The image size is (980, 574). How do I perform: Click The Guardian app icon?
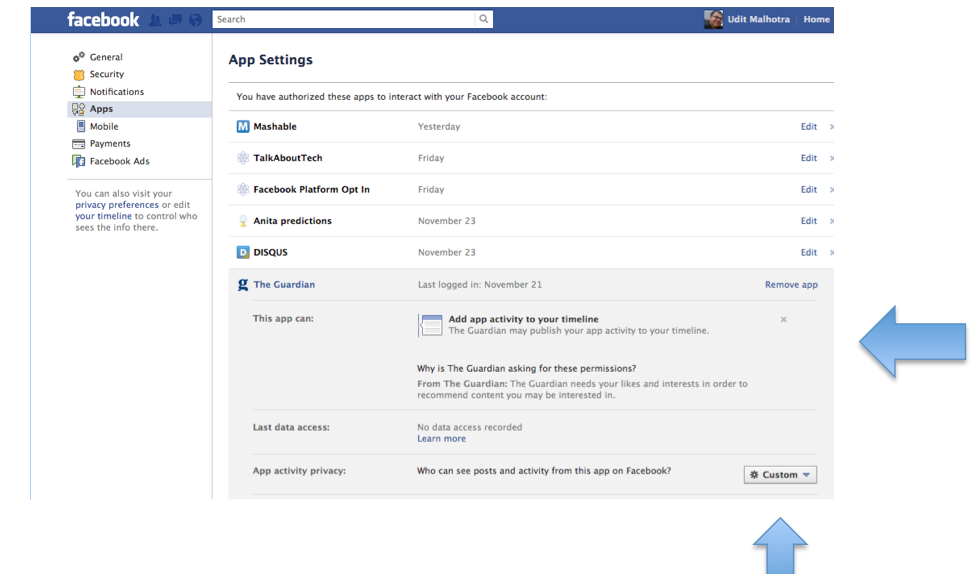(242, 284)
